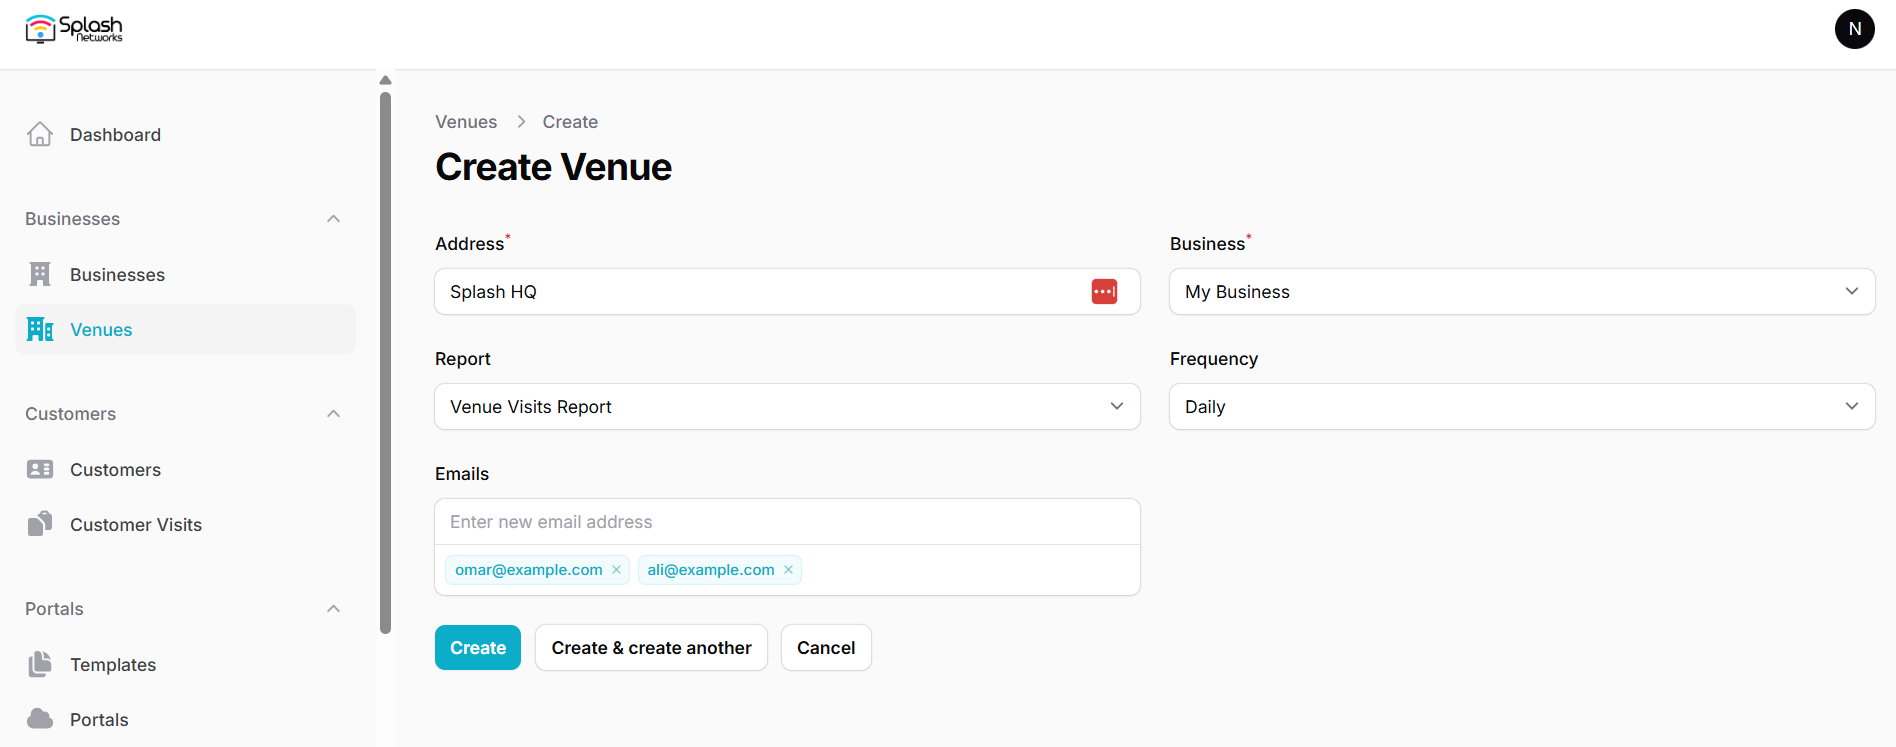The image size is (1896, 747).
Task: Click Create & create another button
Action: (651, 648)
